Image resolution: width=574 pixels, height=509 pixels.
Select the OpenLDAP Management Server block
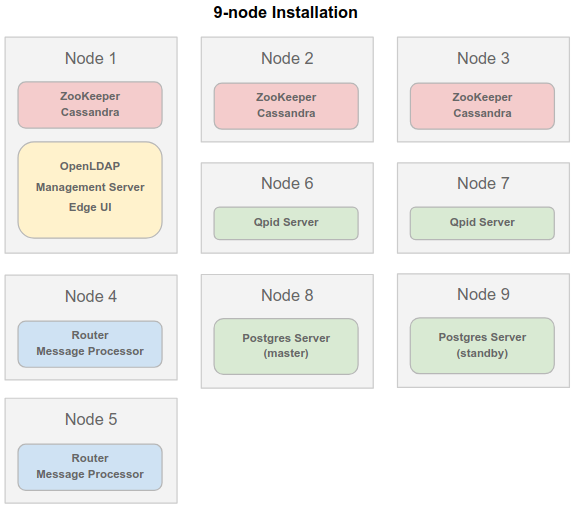[90, 190]
